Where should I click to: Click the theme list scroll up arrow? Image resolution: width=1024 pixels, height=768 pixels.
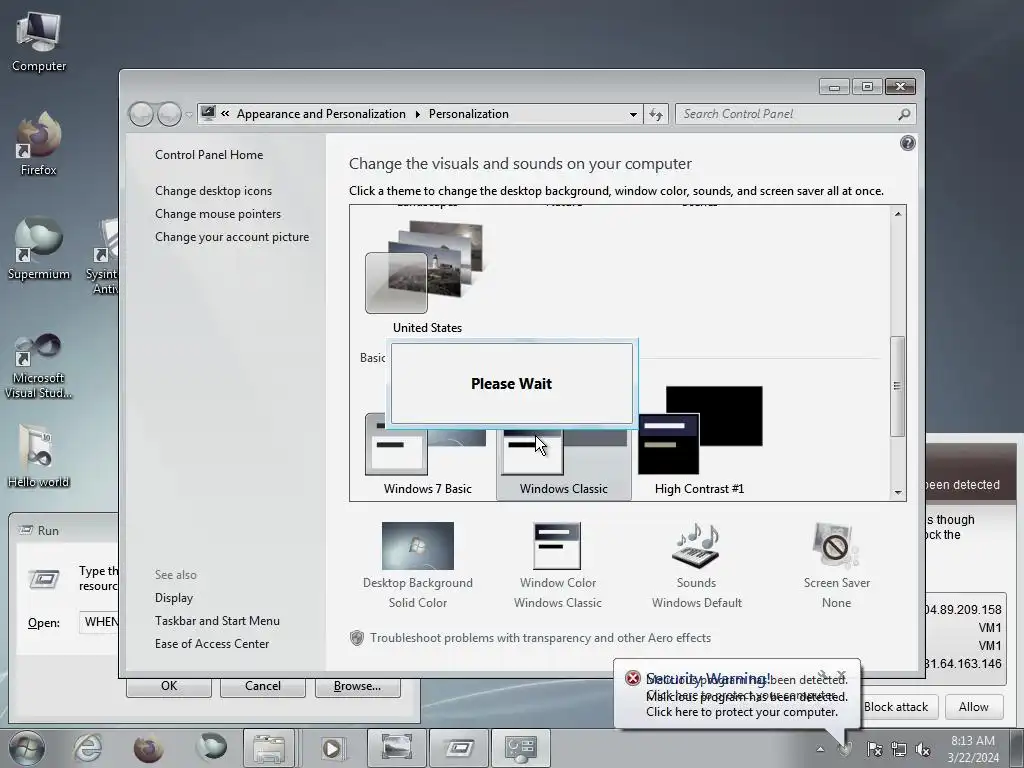point(898,214)
